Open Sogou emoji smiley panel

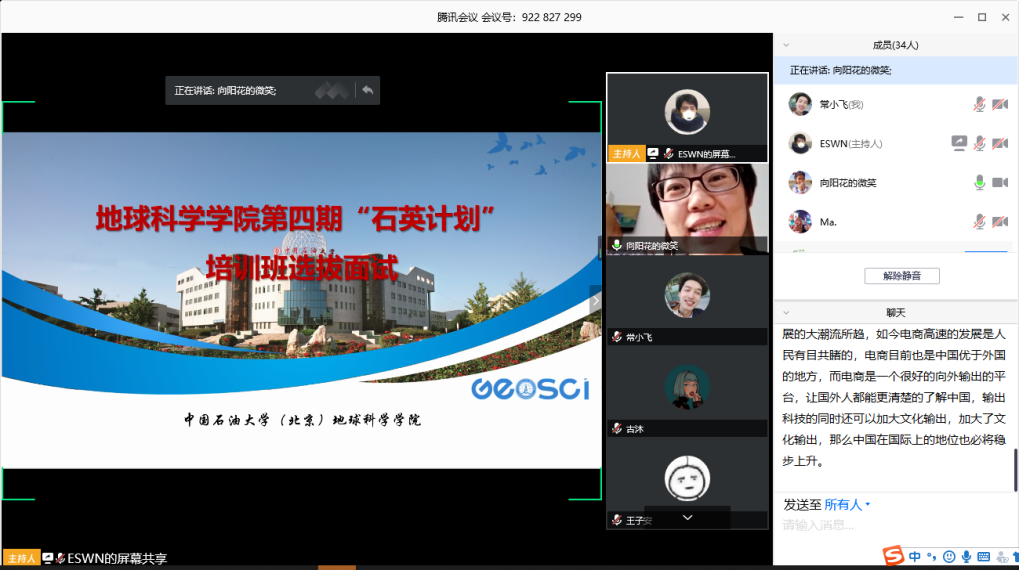tap(949, 556)
